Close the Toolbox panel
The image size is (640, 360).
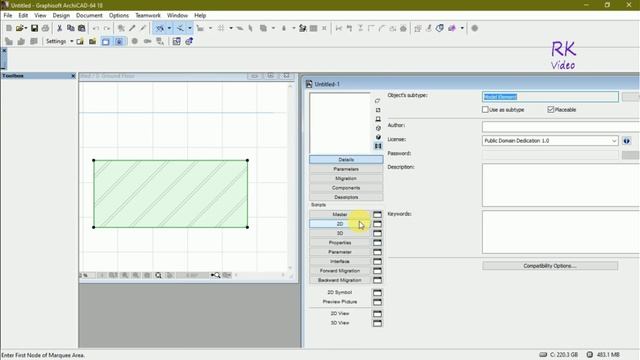73,76
